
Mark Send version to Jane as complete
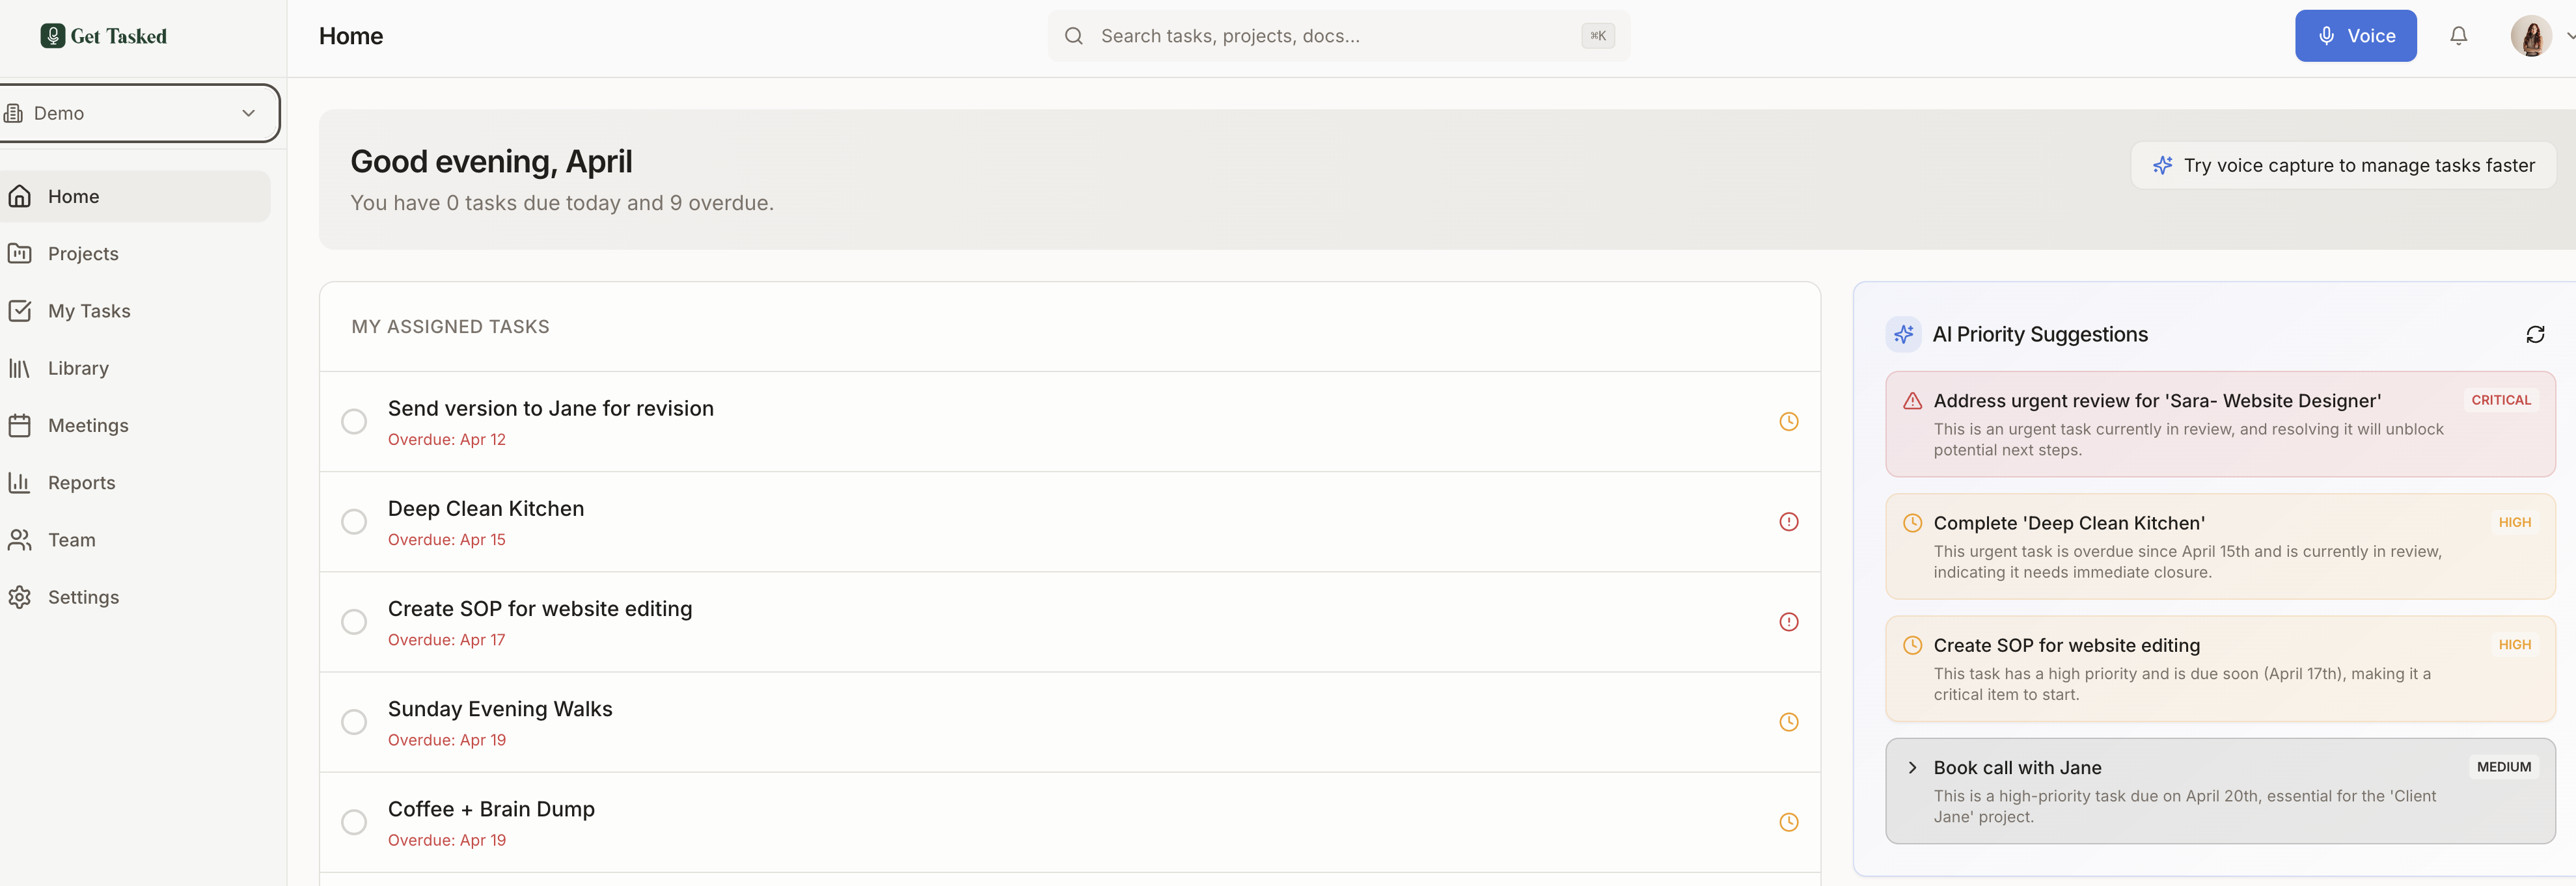tap(354, 422)
